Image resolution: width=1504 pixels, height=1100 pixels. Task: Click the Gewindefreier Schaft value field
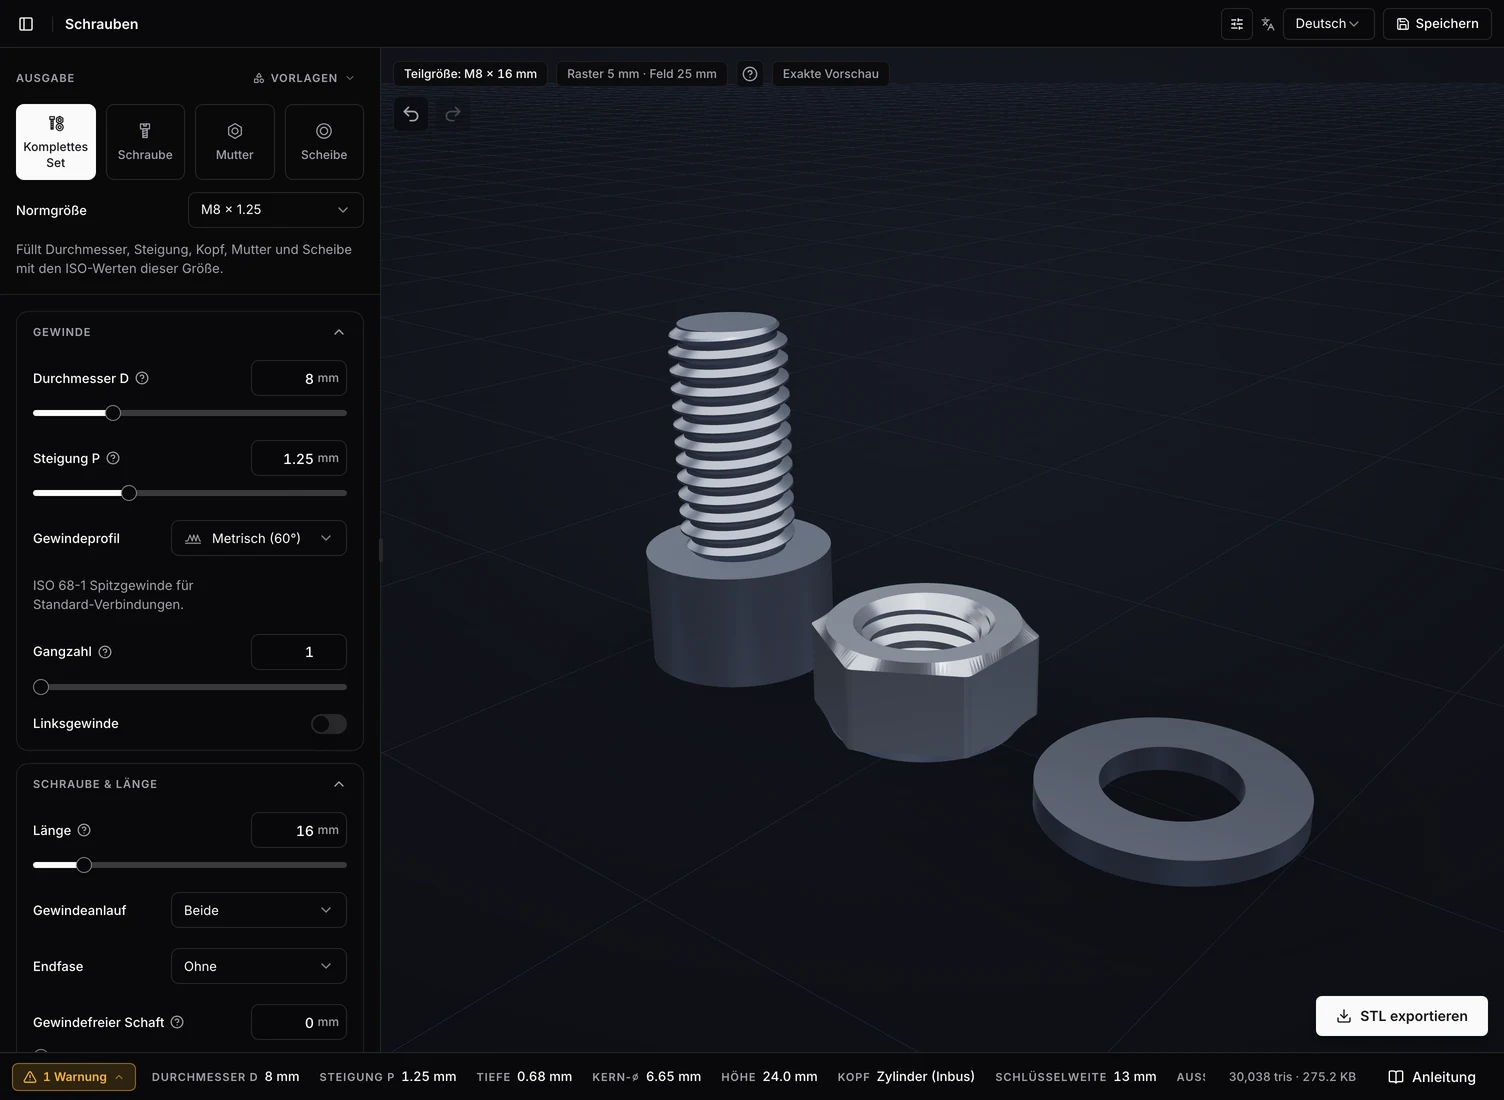pyautogui.click(x=299, y=1022)
